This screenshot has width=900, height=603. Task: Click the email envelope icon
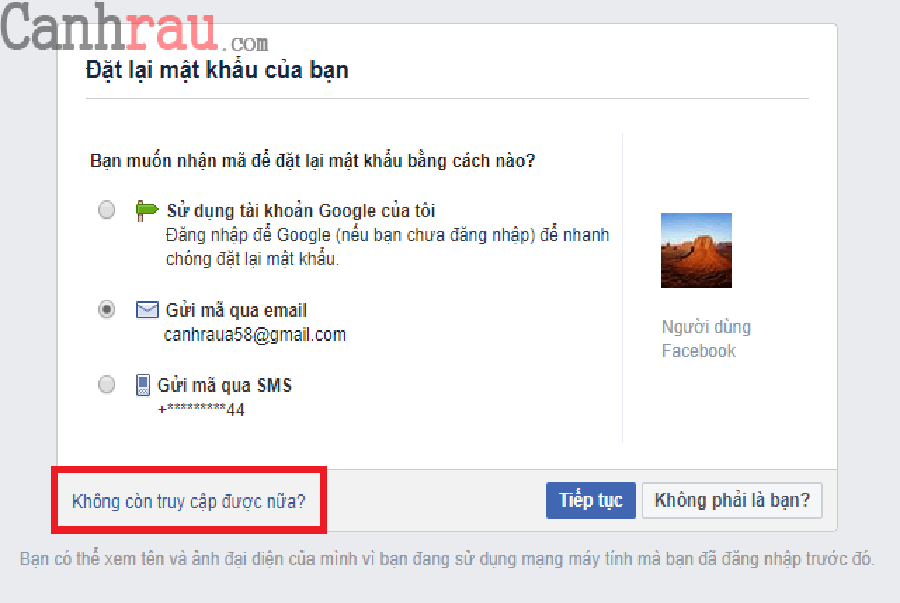coord(147,310)
